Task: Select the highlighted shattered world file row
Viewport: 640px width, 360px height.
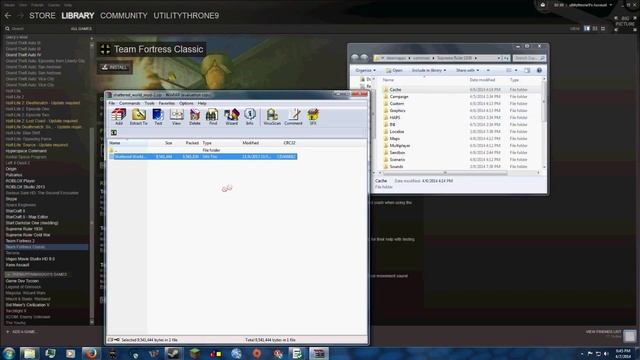Action: [203, 157]
